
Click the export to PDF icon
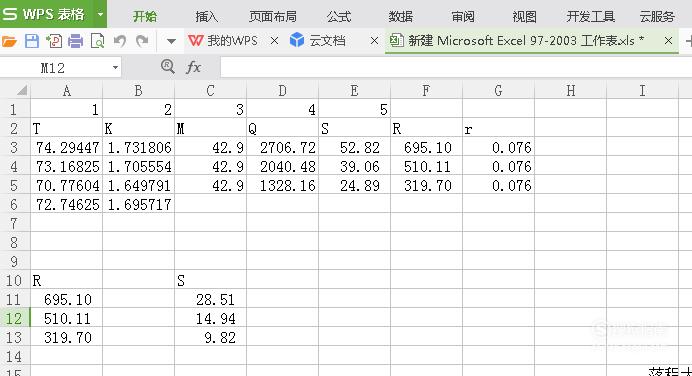pyautogui.click(x=54, y=41)
